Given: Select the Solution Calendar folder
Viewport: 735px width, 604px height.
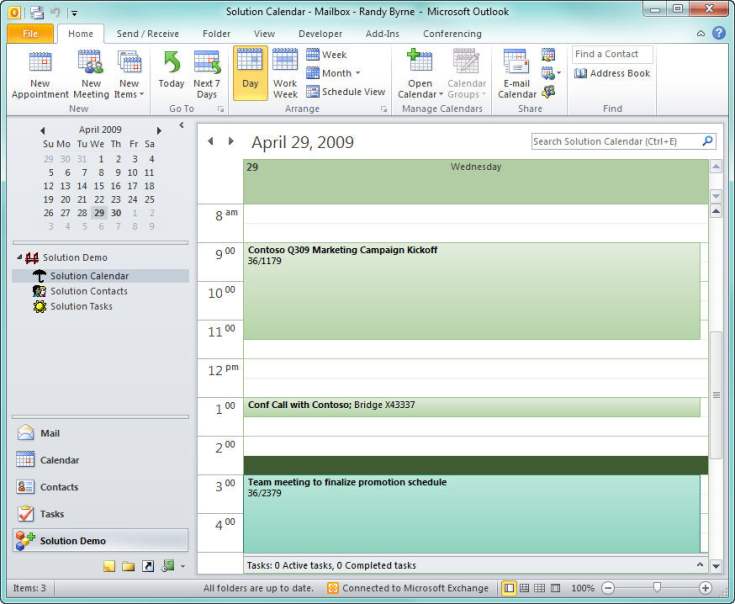Looking at the screenshot, I should point(100,276).
